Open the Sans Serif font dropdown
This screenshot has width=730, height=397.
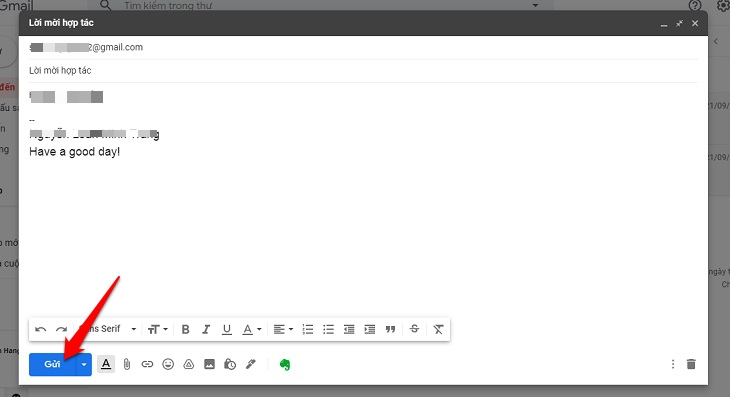click(108, 329)
